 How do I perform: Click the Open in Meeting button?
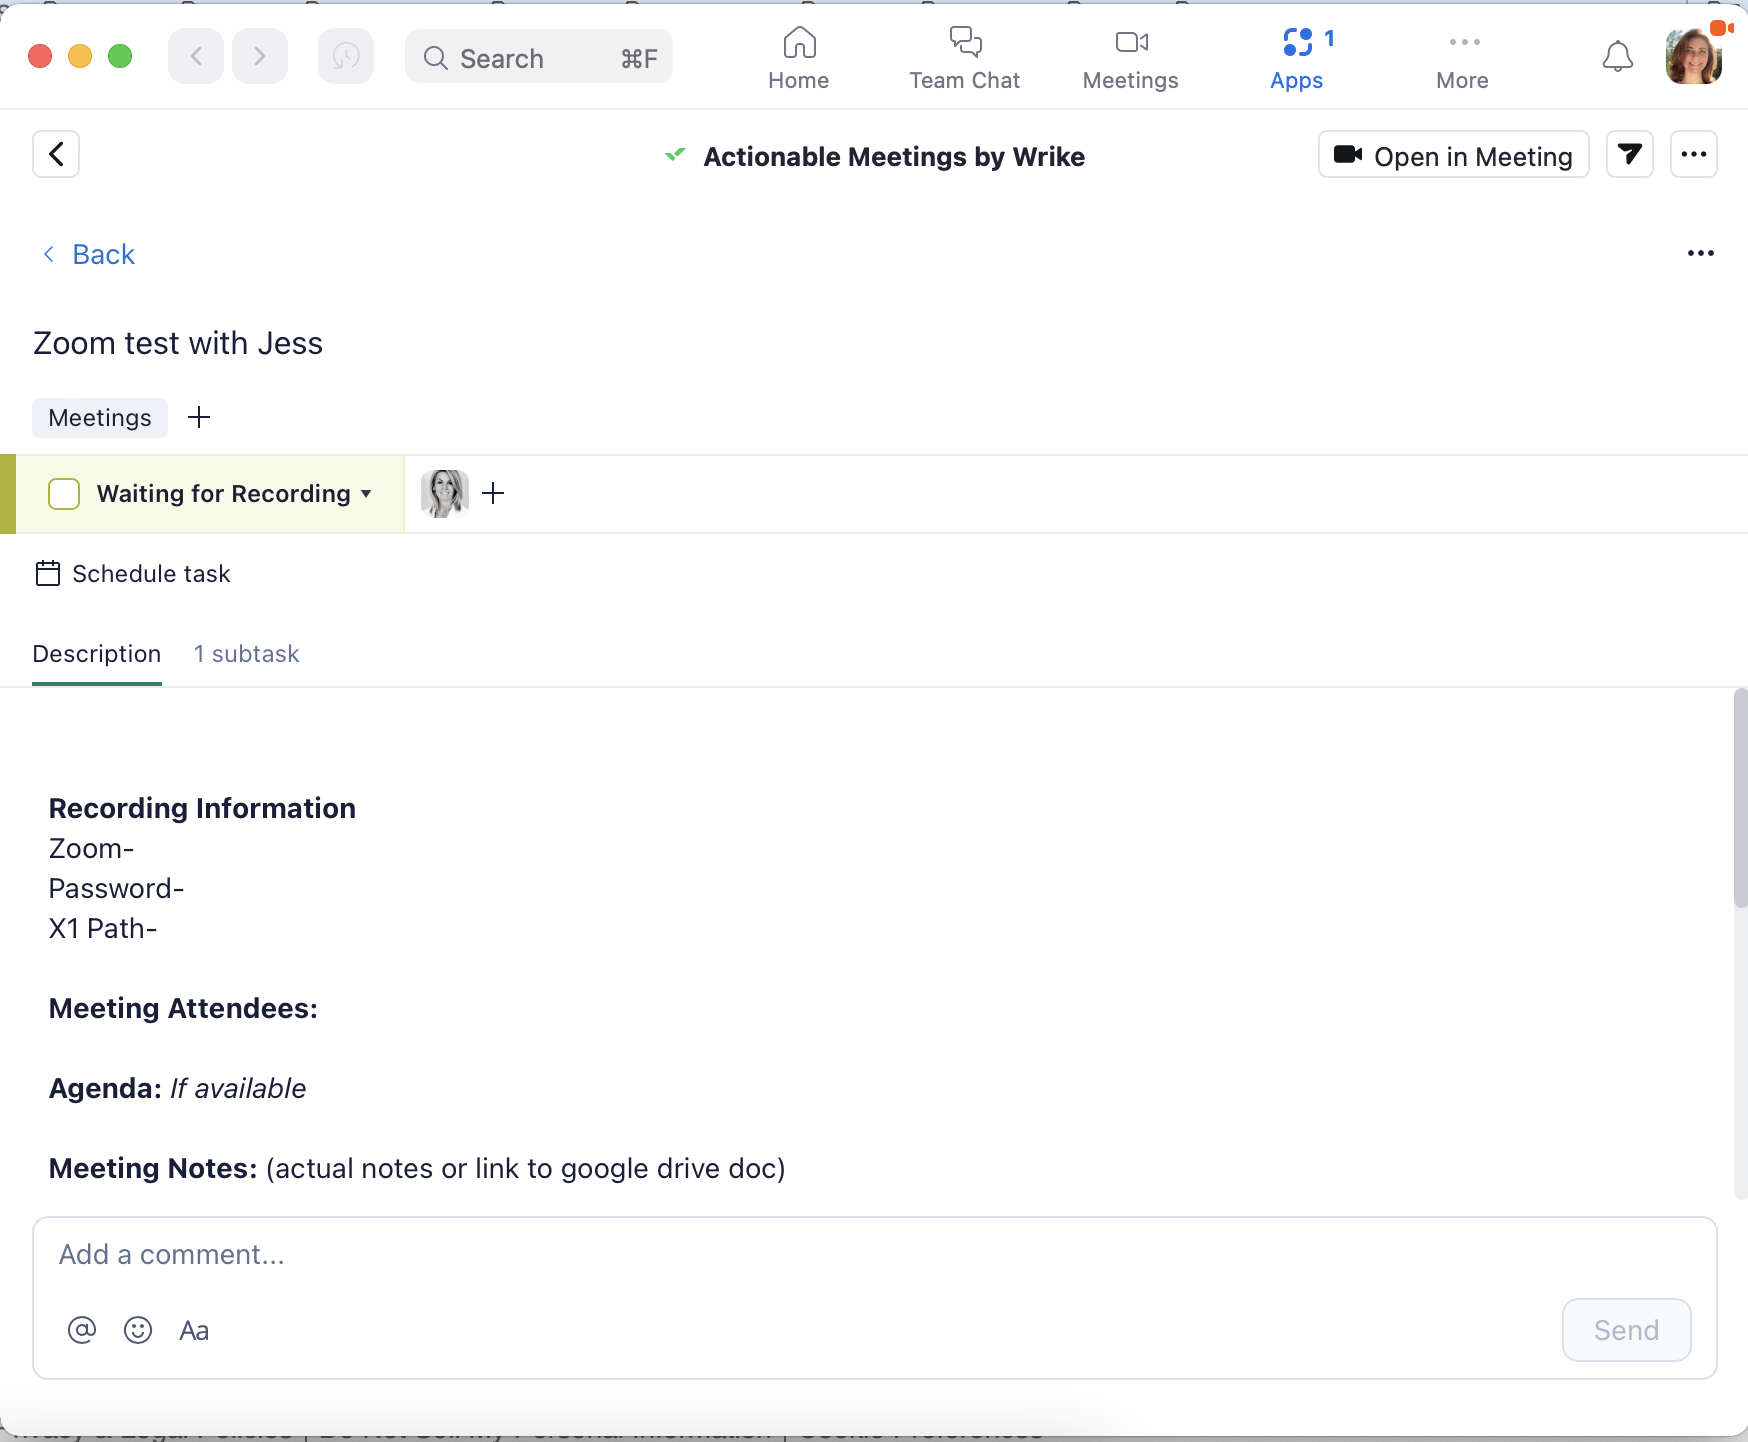(x=1453, y=155)
